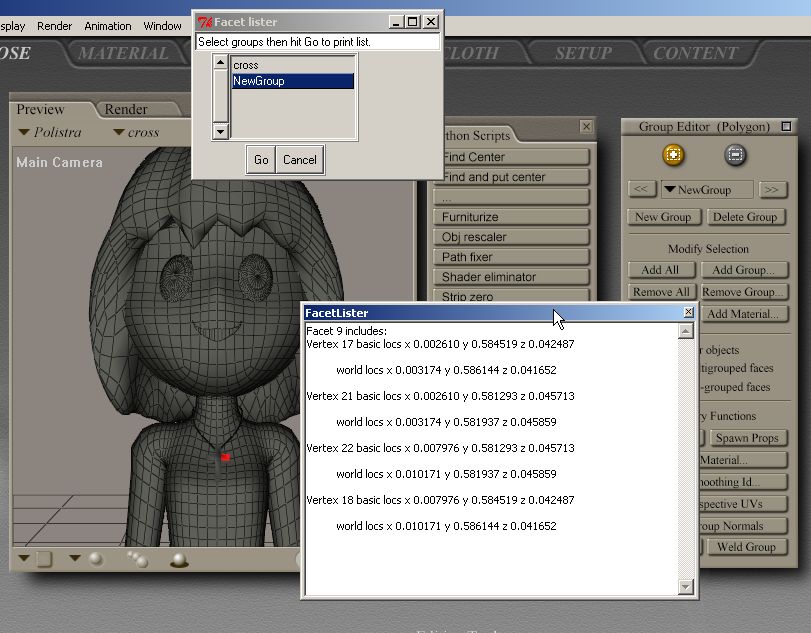This screenshot has height=633, width=811.
Task: Click the square box icon below the preview
Action: [44, 559]
